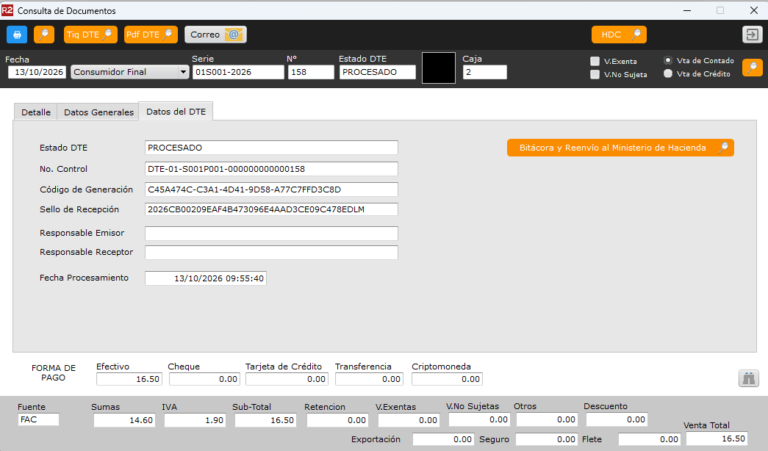The height and width of the screenshot is (451, 768).
Task: Switch to the Detalle tab
Action: pos(36,112)
